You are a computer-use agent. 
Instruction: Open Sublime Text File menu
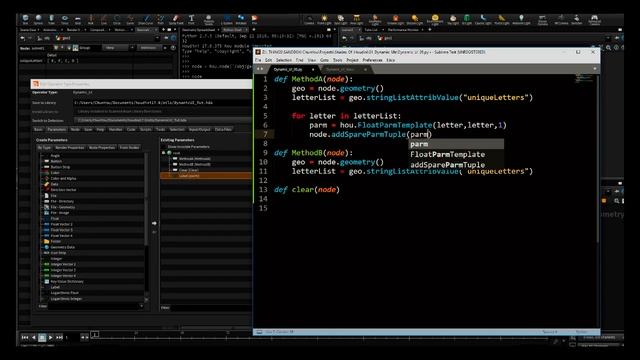pyautogui.click(x=258, y=60)
